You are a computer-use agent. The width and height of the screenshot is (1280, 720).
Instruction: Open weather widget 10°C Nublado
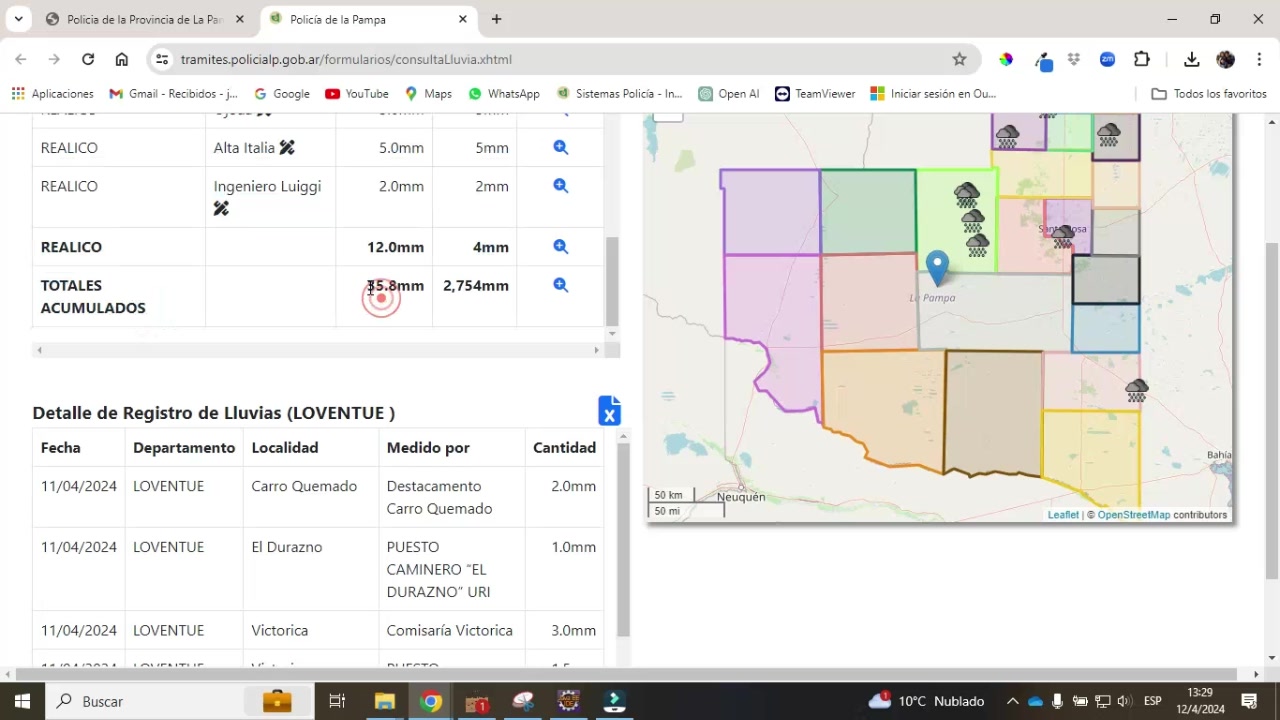pyautogui.click(x=926, y=701)
